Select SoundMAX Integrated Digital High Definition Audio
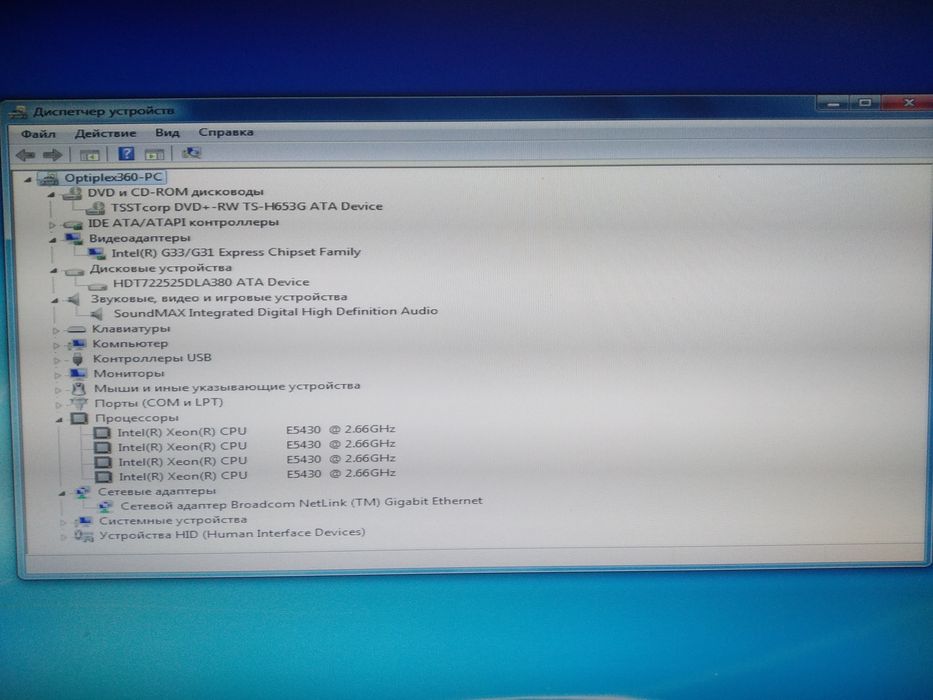Image resolution: width=933 pixels, height=700 pixels. click(276, 311)
